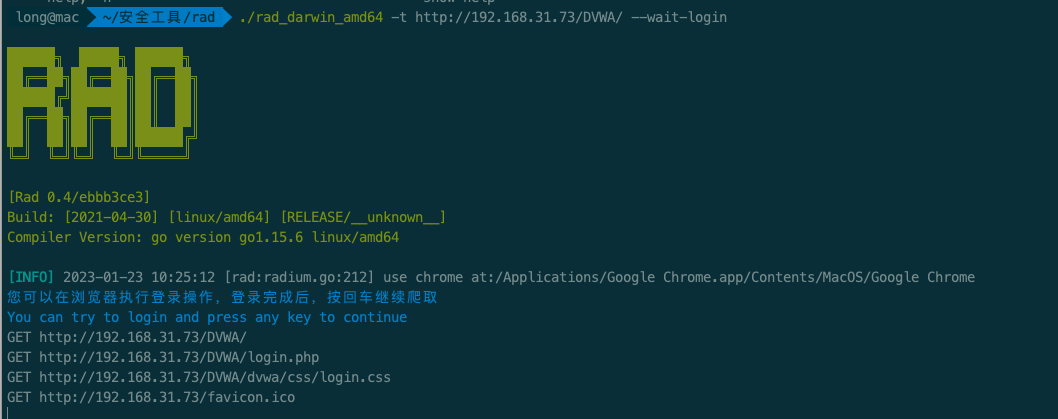Screen dimensions: 1058x419
Task: Click the --wait-login flag
Action: click(679, 18)
